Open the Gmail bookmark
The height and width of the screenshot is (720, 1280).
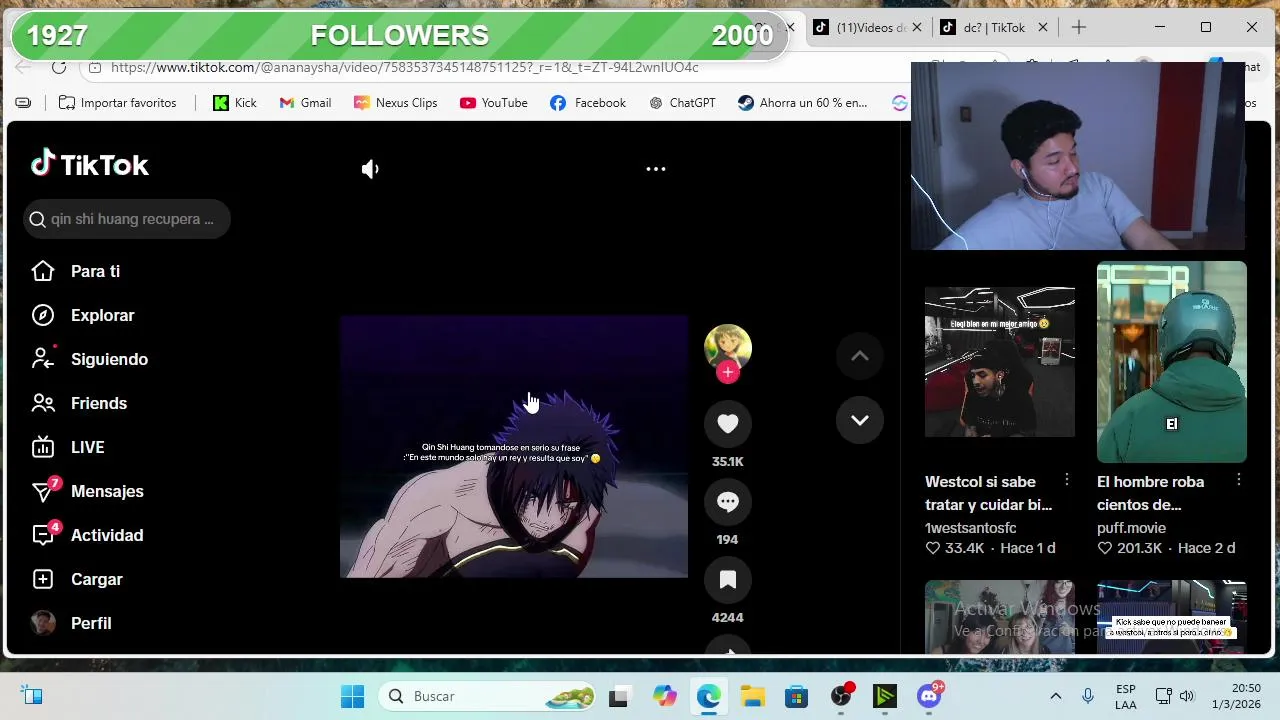tap(305, 103)
